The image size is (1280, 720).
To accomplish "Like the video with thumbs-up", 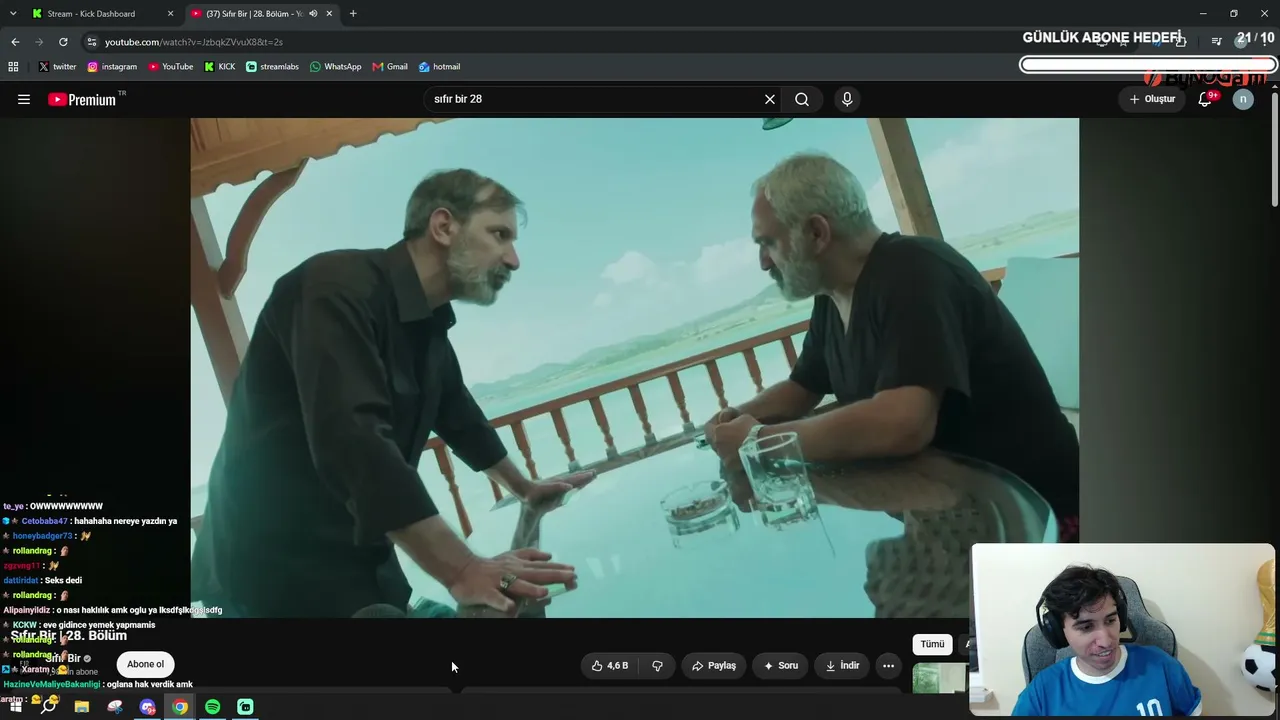I will point(610,665).
